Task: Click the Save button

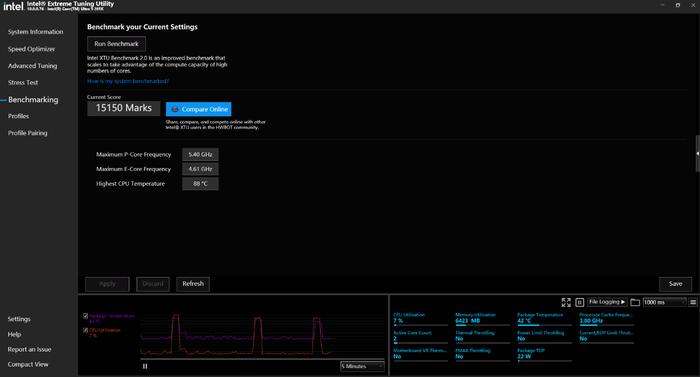Action: [675, 284]
